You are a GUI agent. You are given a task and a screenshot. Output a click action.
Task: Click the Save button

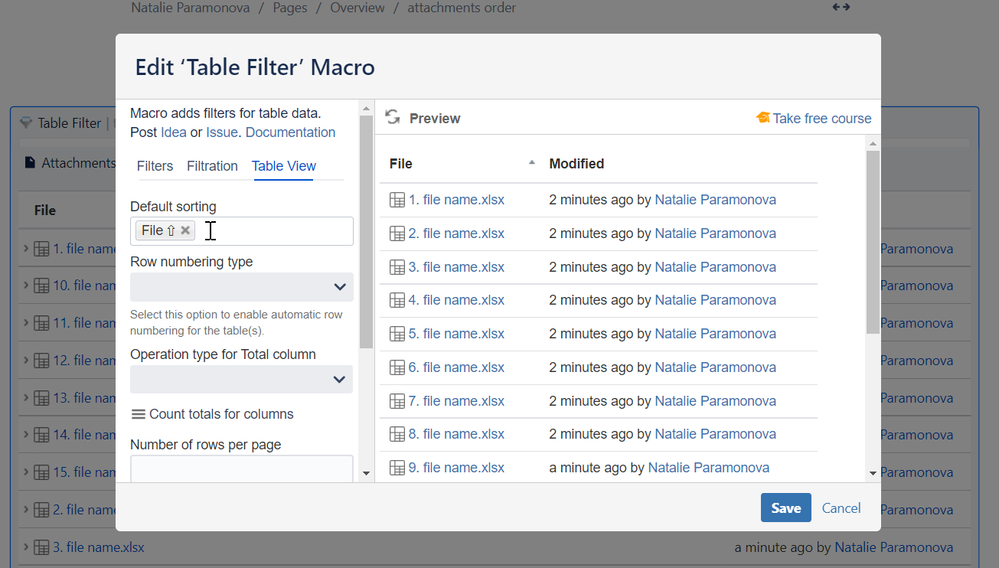click(x=786, y=508)
